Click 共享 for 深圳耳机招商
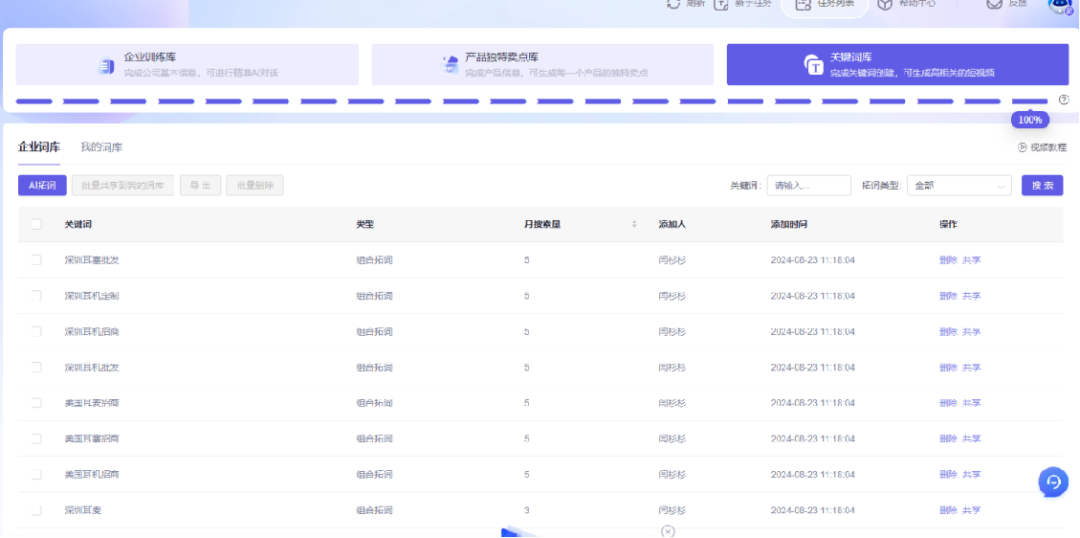 971,332
